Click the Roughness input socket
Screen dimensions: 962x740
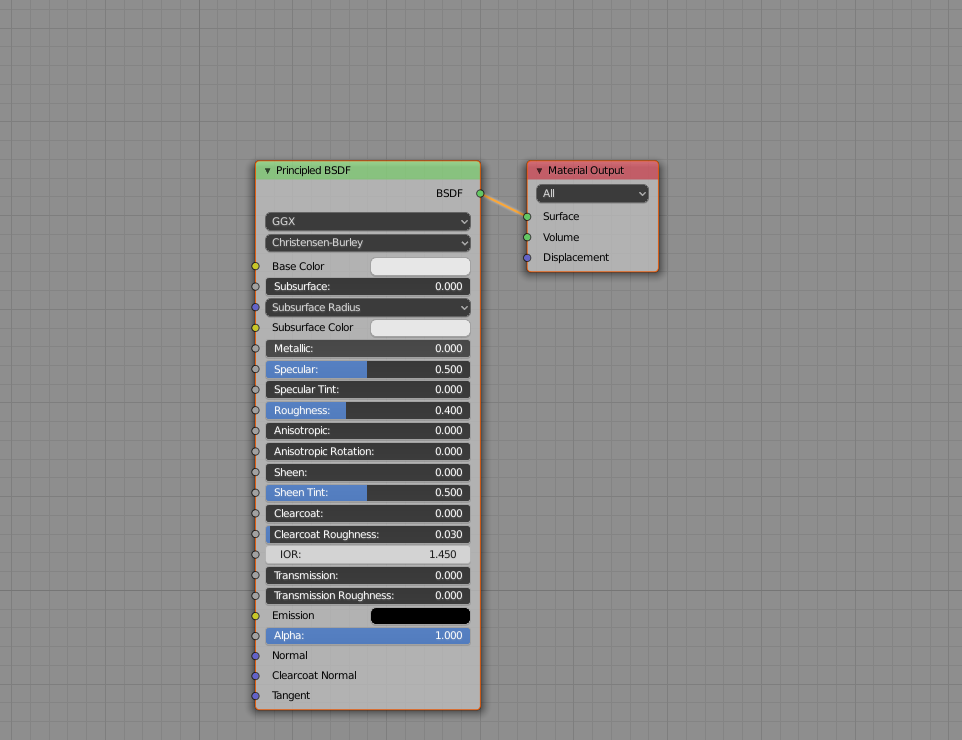[255, 410]
